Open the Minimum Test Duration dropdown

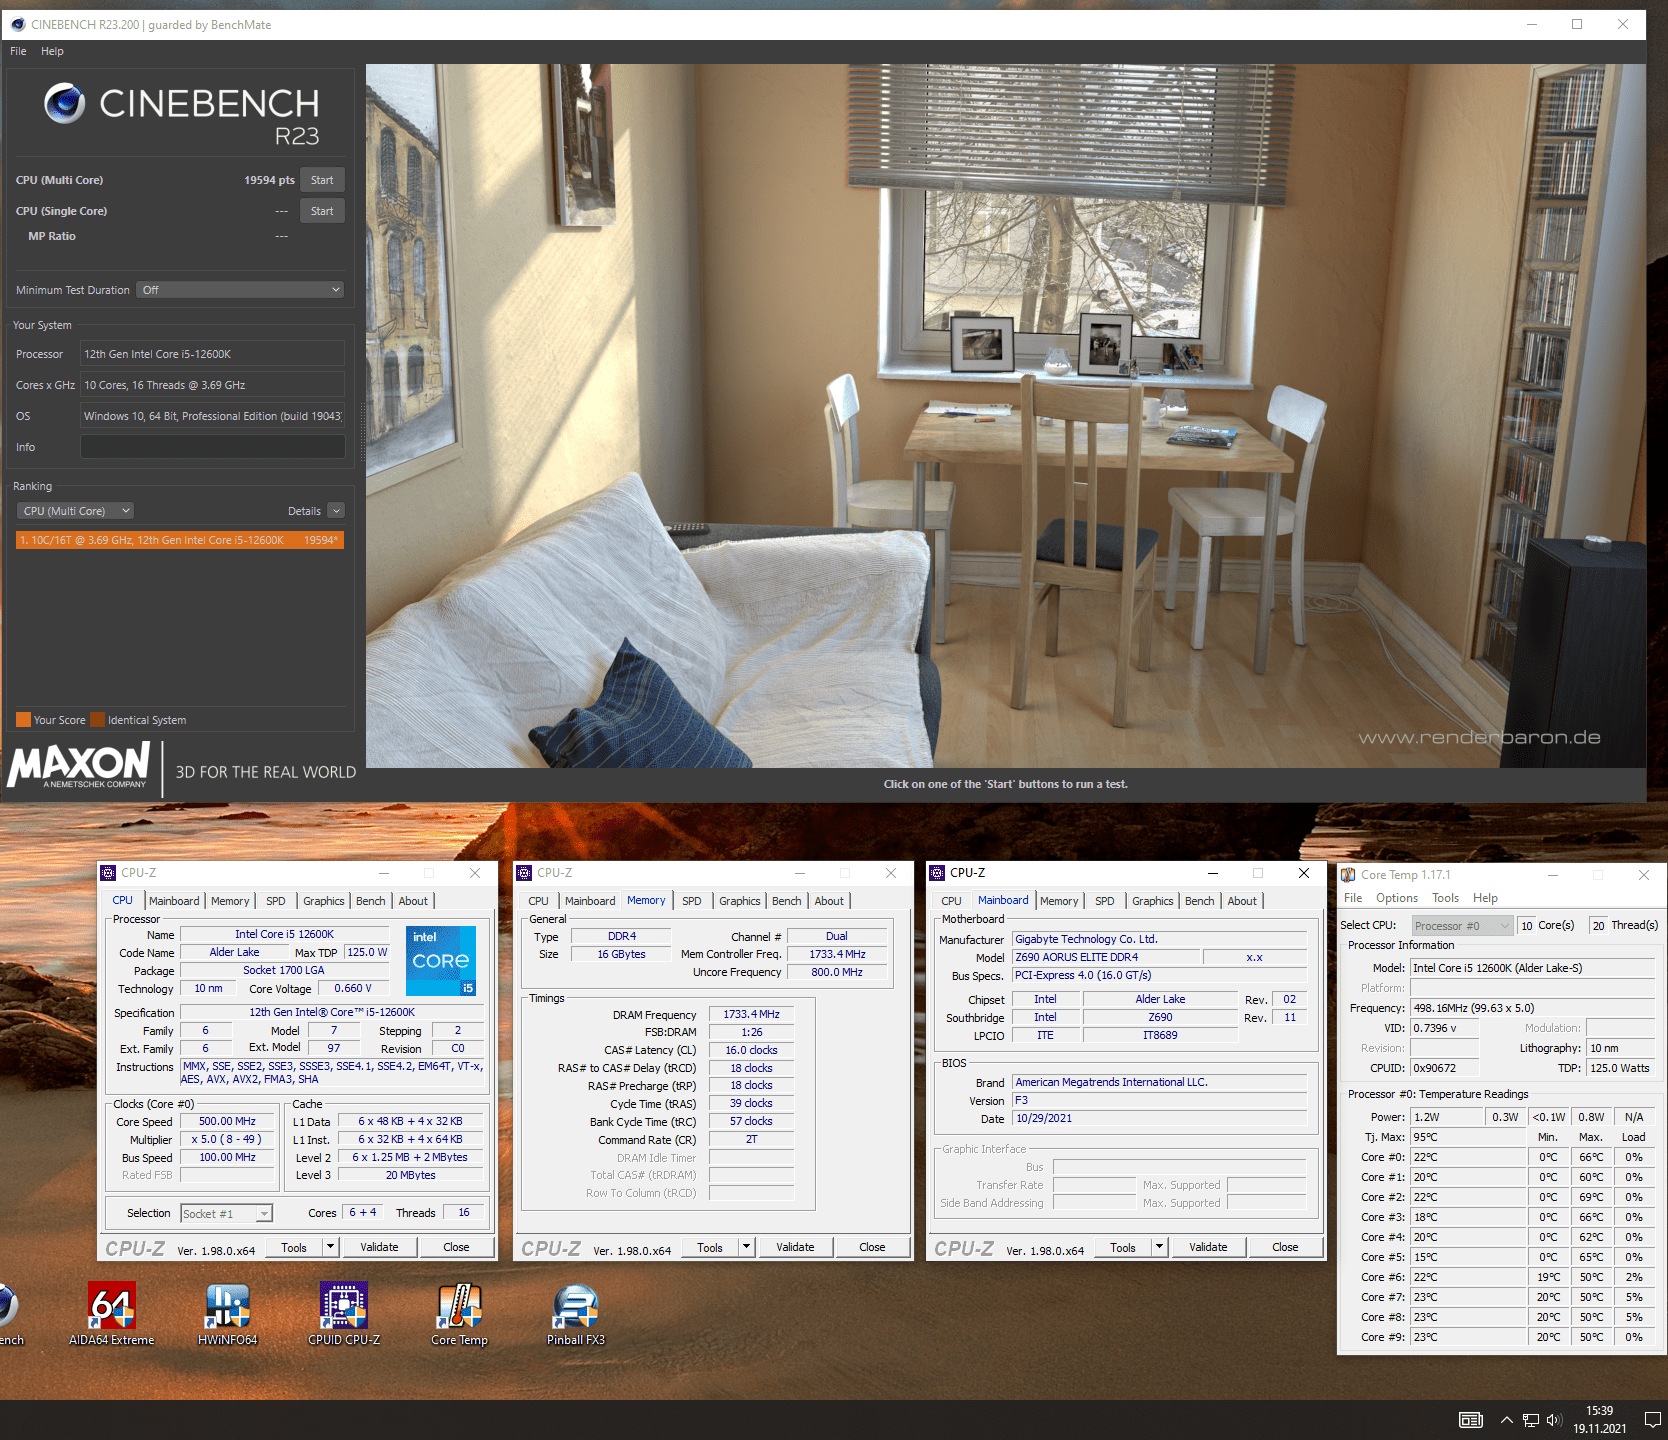240,290
